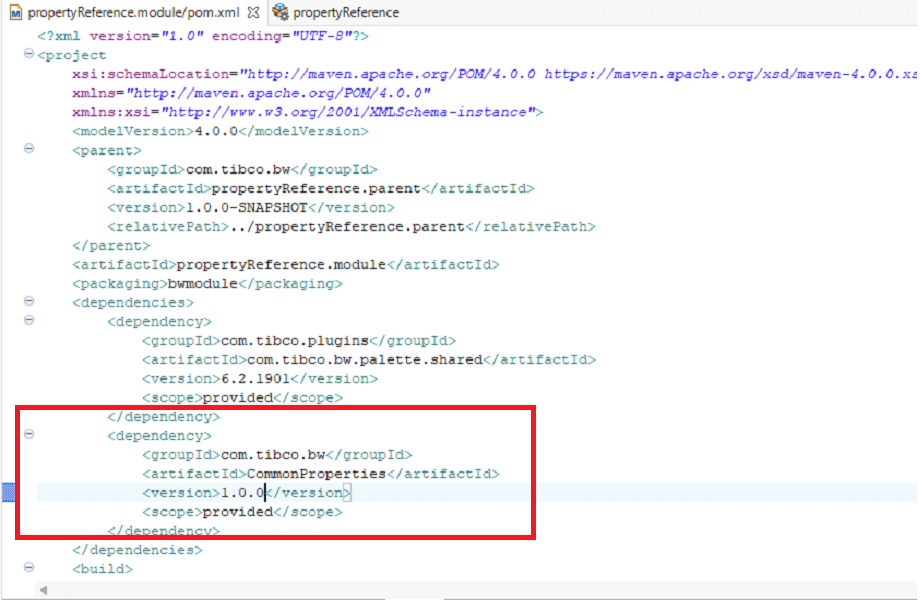Collapse the build element fold marker
Screen dimensions: 920x600
(29, 567)
